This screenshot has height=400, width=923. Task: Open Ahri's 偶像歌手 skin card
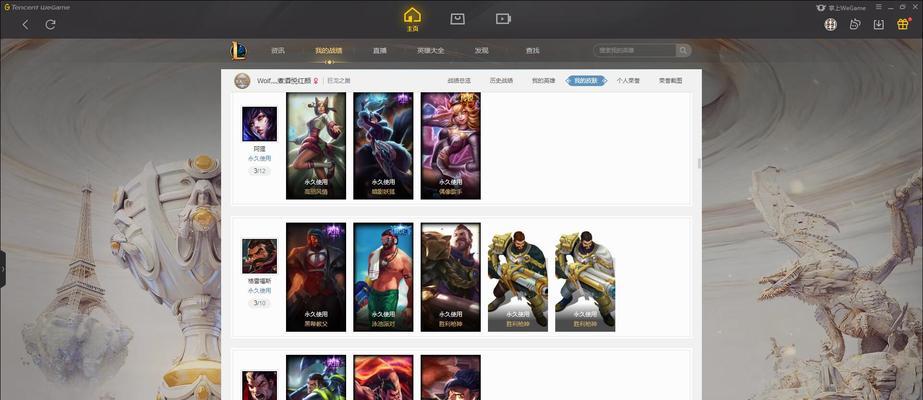tap(450, 146)
